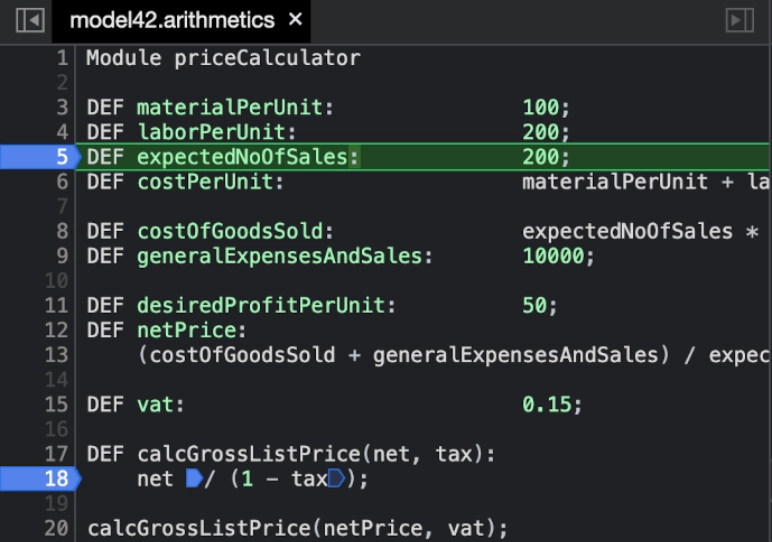Screen dimensions: 772x542
Task: Set a breakpoint on line number 12
Action: [x=56, y=330]
